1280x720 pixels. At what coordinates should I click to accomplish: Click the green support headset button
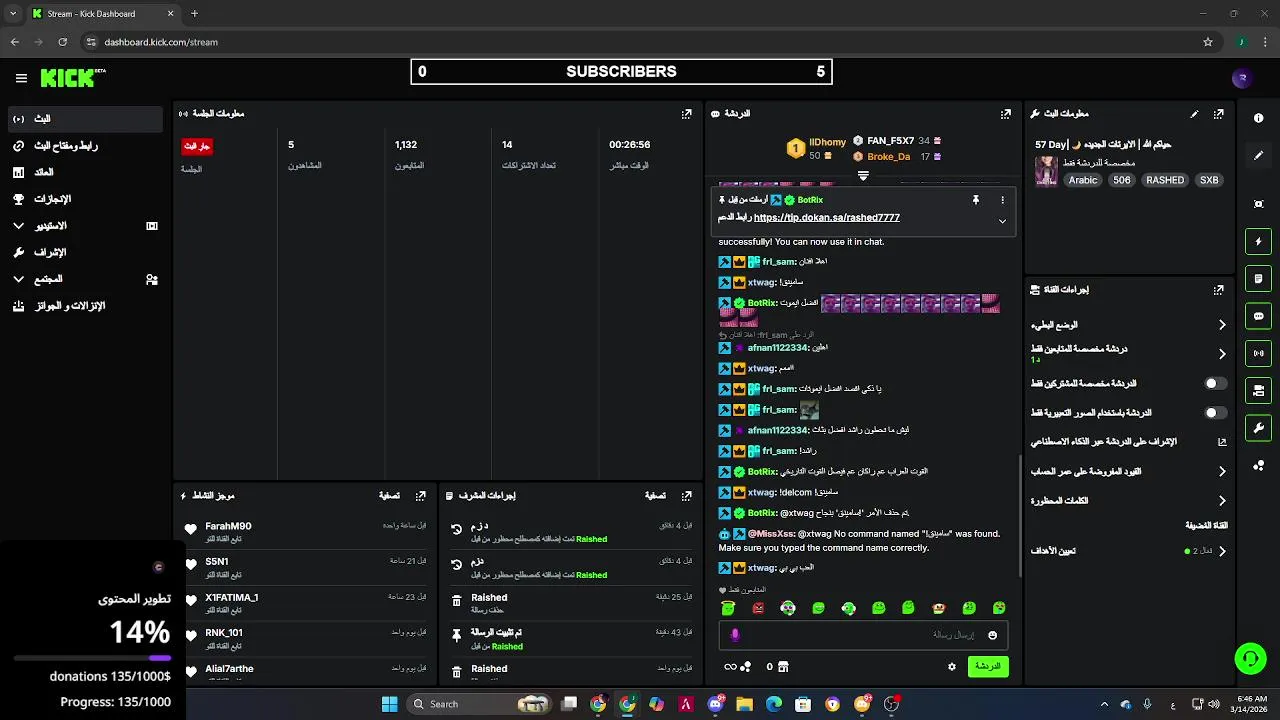pyautogui.click(x=1250, y=658)
